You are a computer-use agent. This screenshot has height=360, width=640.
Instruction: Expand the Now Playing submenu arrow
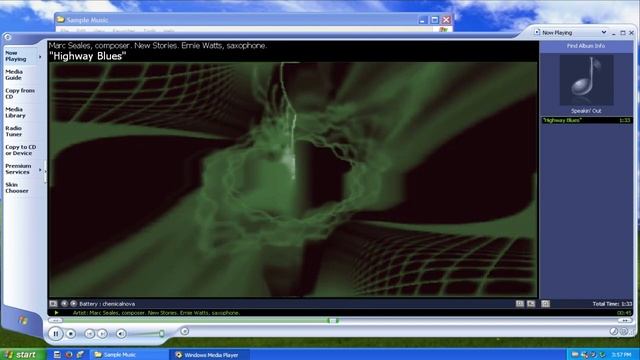click(40, 56)
